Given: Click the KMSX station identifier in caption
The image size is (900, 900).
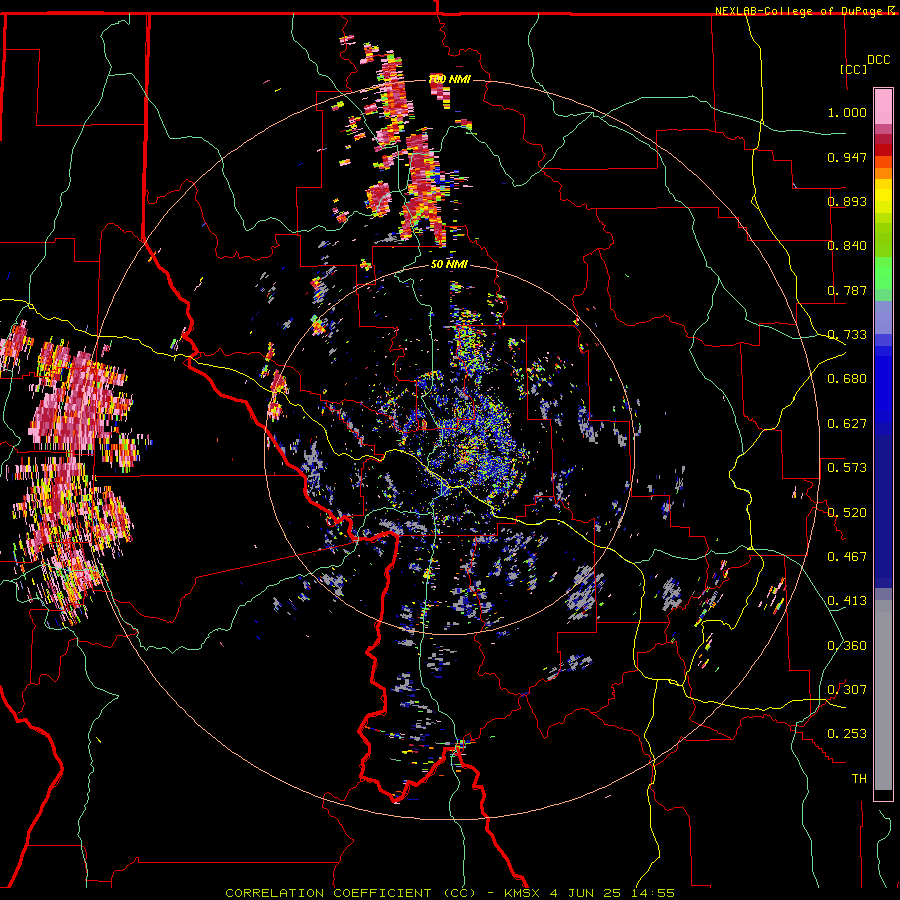Looking at the screenshot, I should [x=522, y=893].
